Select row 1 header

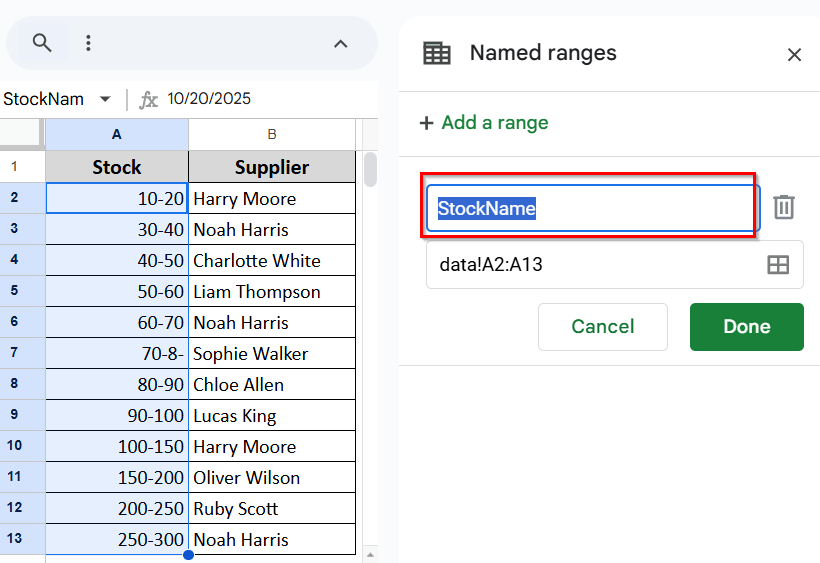pyautogui.click(x=22, y=167)
